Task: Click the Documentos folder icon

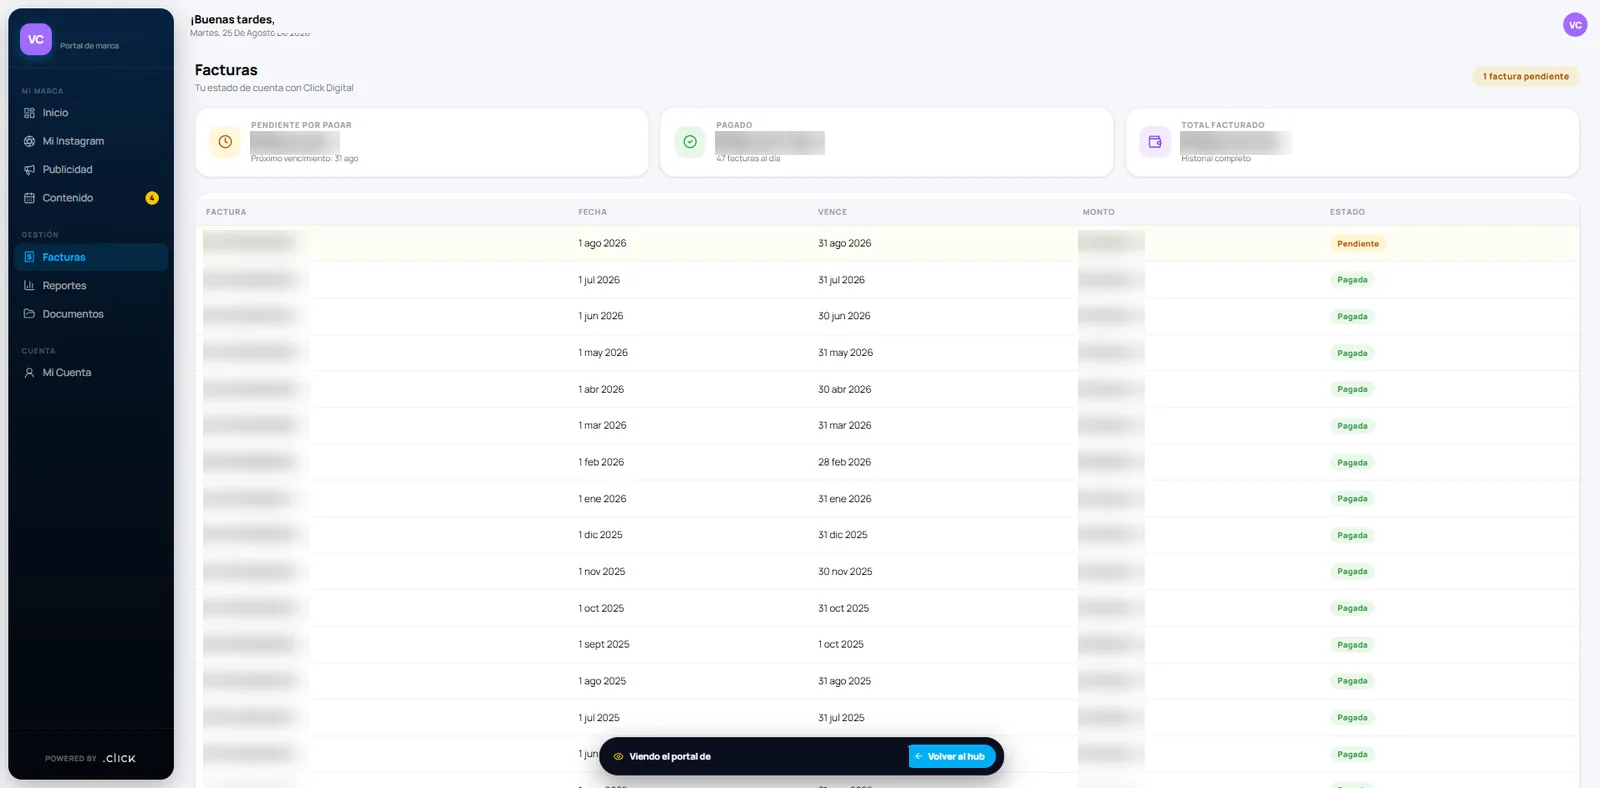Action: click(29, 314)
